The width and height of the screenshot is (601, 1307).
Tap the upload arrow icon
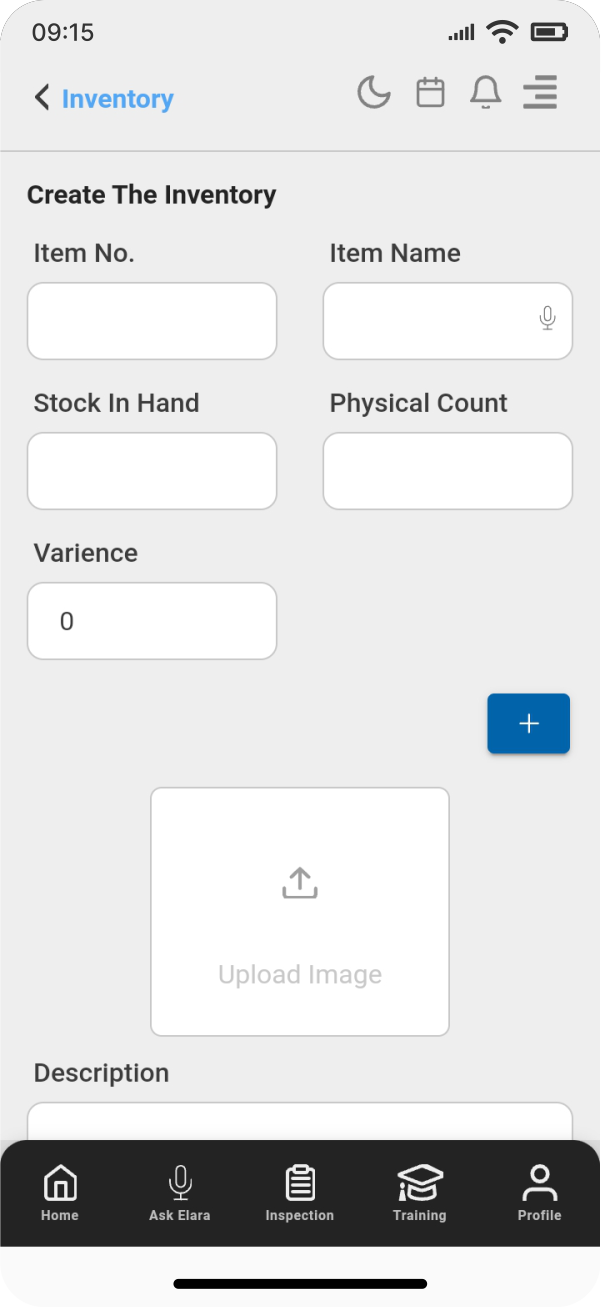click(x=300, y=883)
